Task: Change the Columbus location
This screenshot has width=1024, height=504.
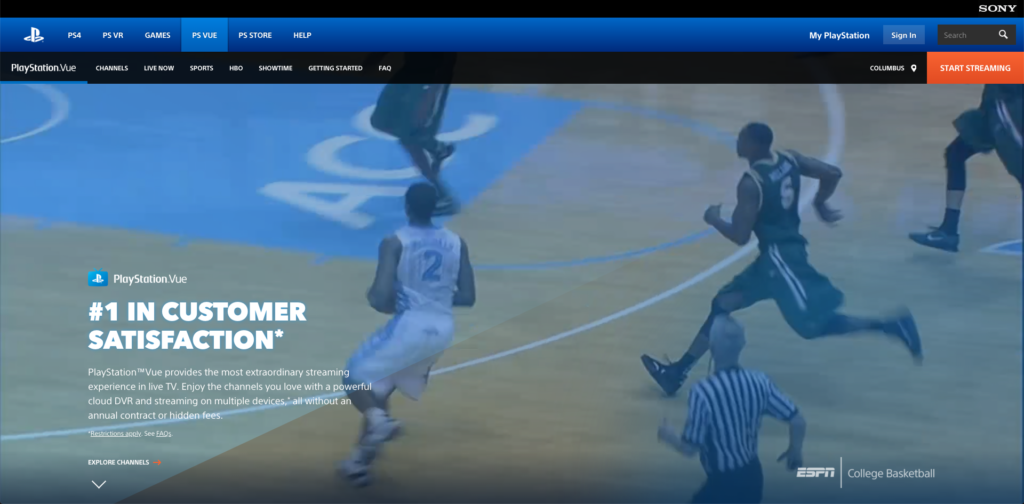Action: point(893,68)
